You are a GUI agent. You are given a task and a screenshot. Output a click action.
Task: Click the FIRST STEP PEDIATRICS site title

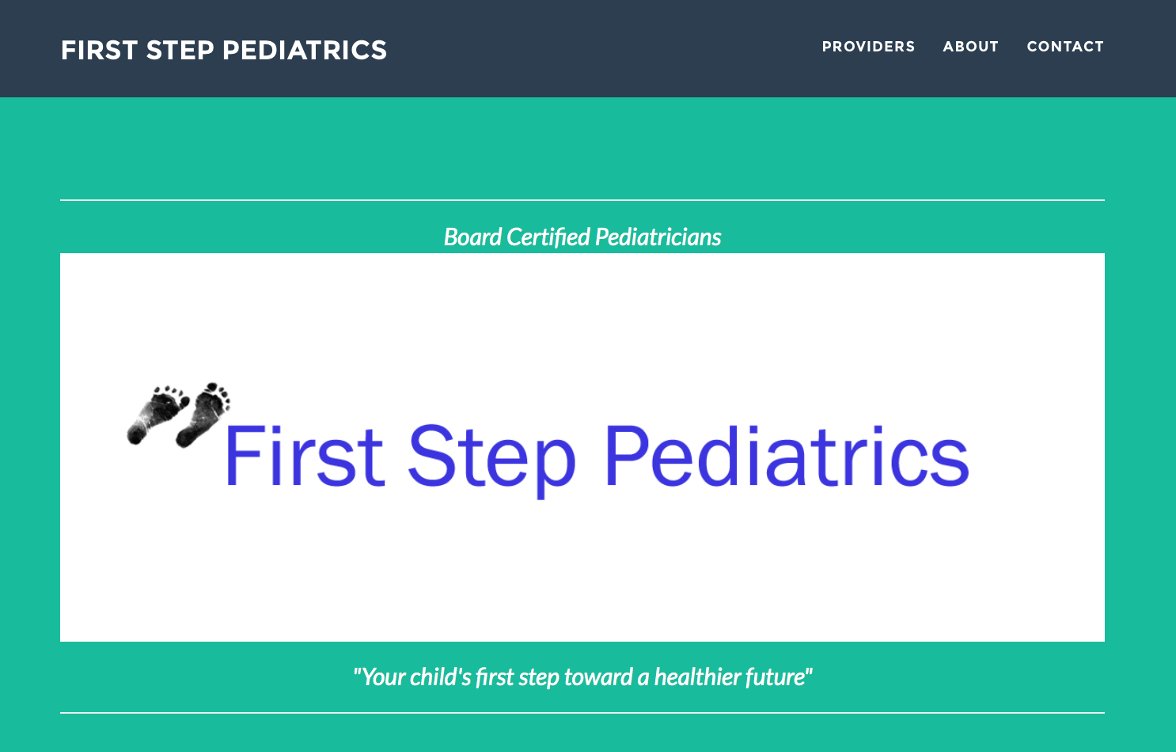coord(224,50)
